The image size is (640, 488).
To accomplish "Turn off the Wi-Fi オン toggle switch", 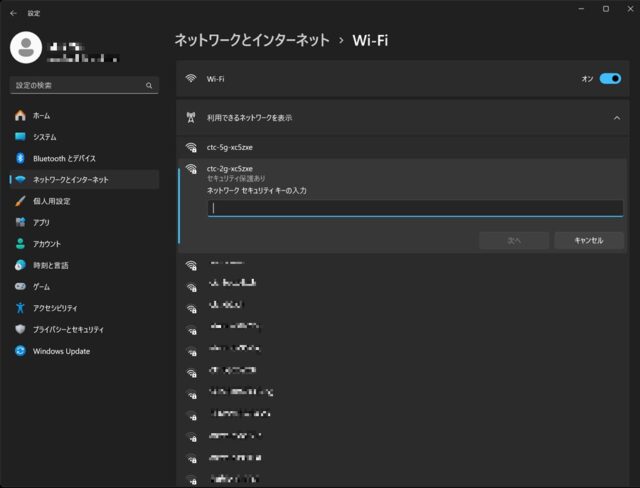I will coord(610,79).
